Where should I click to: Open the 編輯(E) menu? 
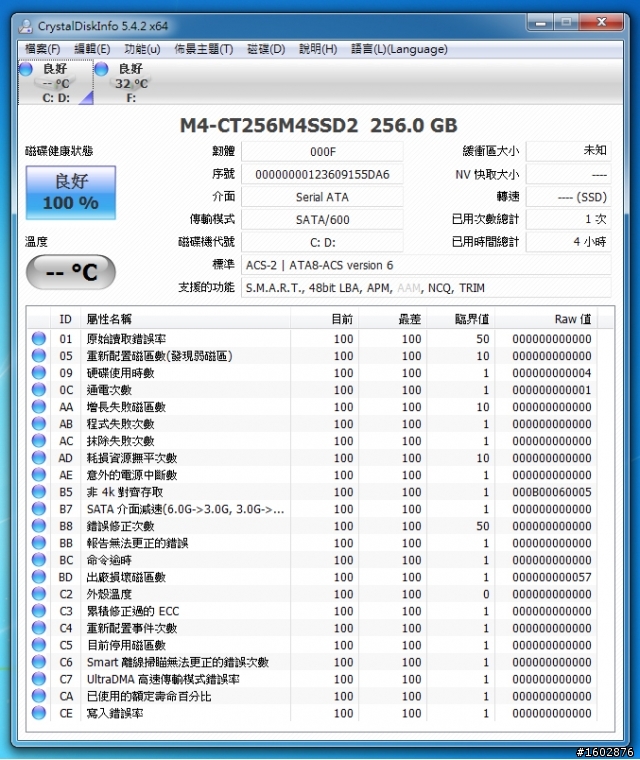pos(92,49)
